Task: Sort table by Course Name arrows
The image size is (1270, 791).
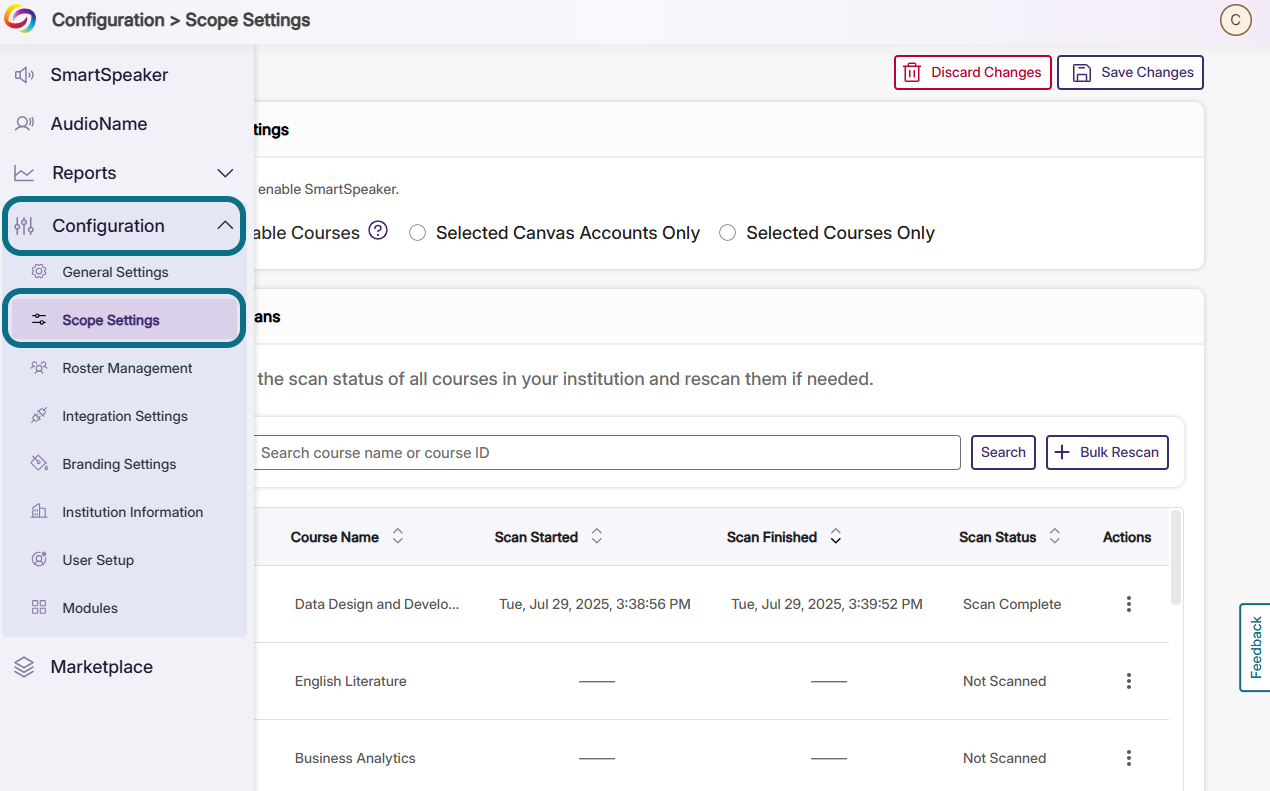Action: pyautogui.click(x=398, y=537)
